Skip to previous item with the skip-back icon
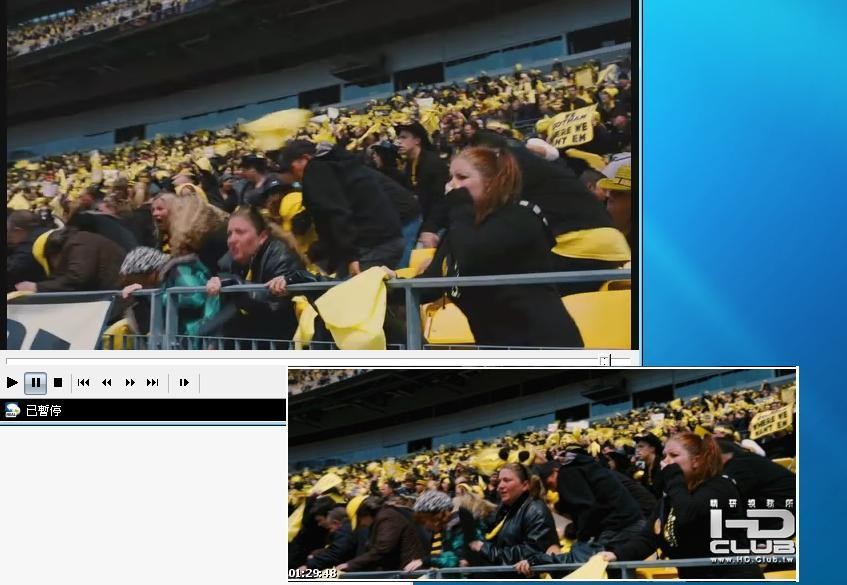The image size is (847, 585). [x=84, y=382]
